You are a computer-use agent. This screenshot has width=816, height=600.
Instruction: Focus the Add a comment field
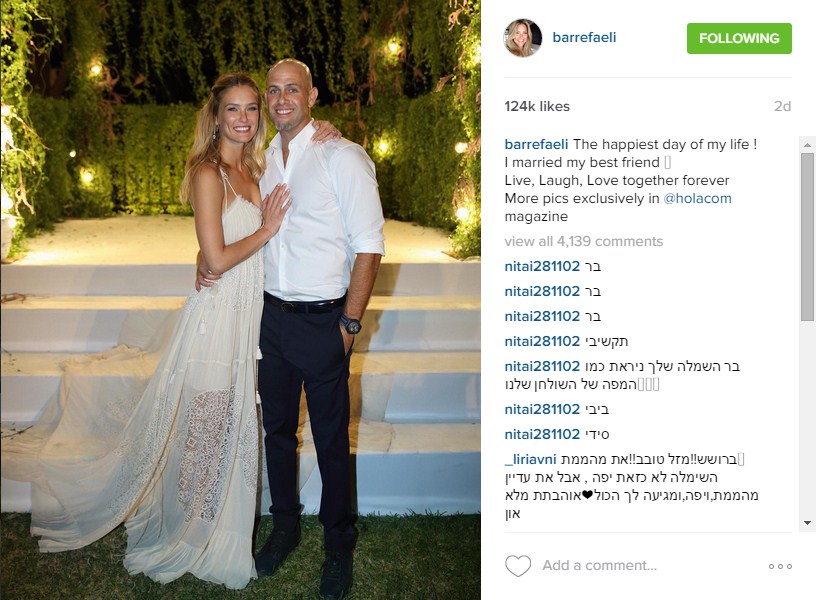click(600, 565)
